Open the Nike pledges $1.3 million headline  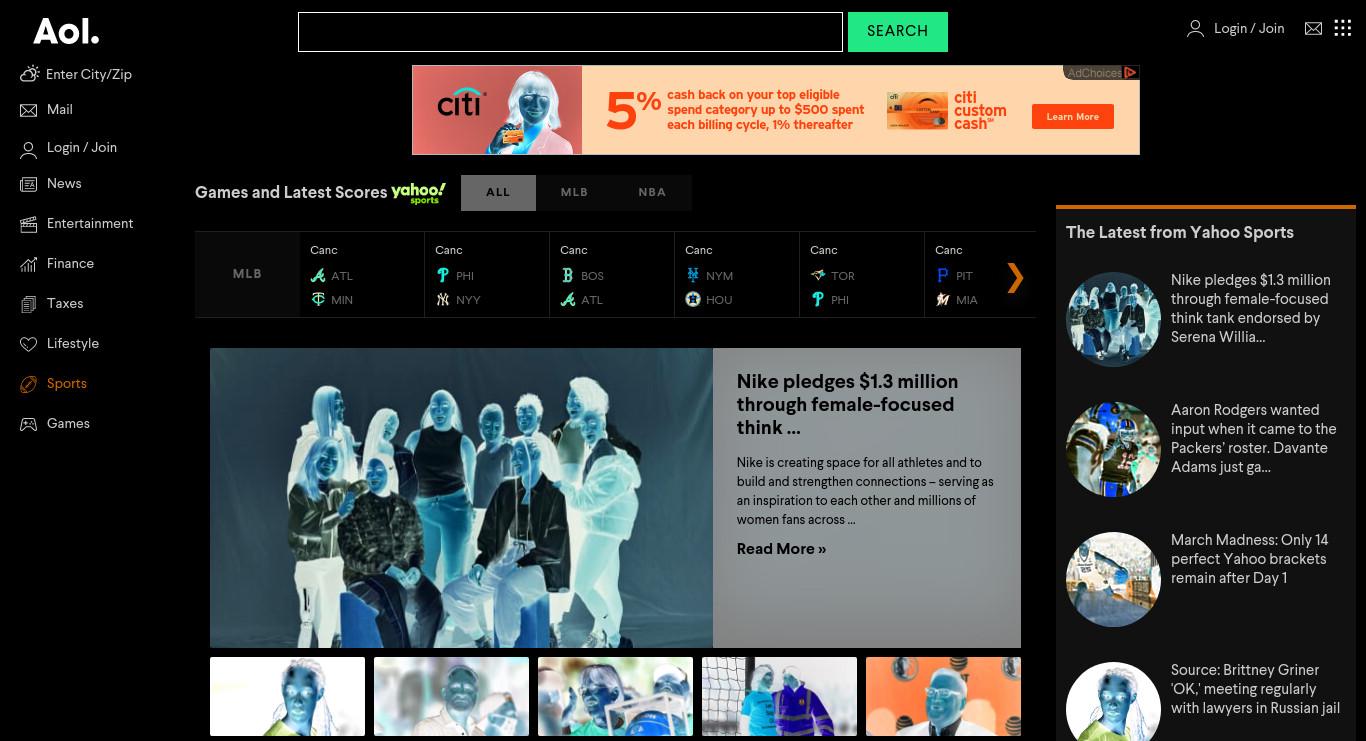pos(847,404)
